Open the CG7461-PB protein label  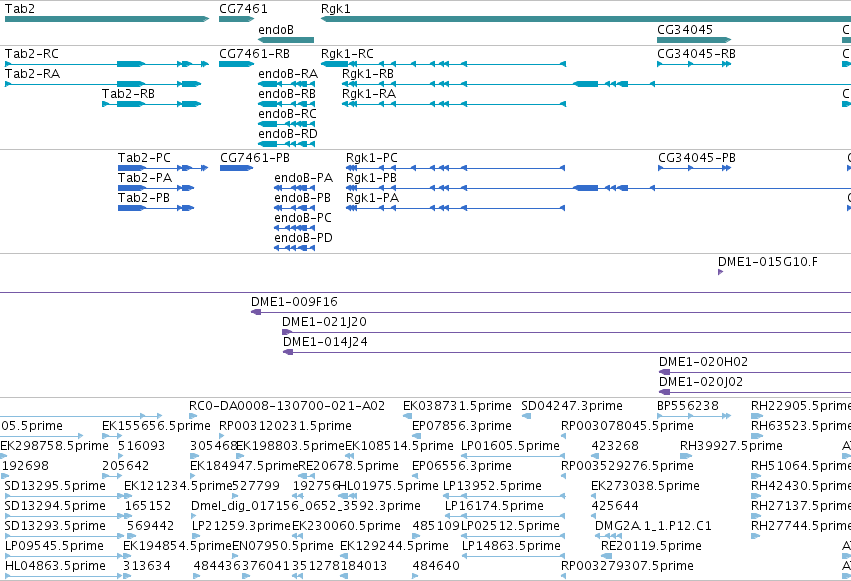tap(255, 158)
